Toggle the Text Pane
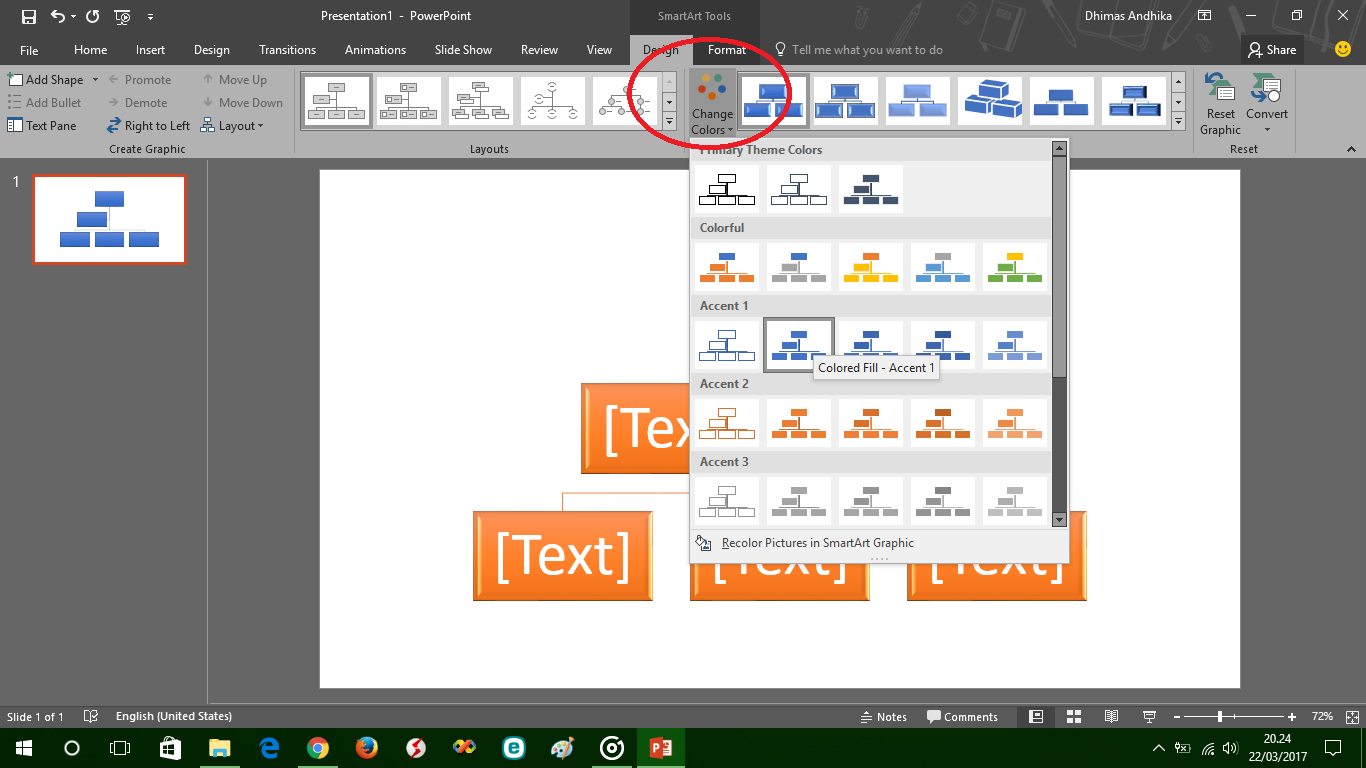The height and width of the screenshot is (768, 1366). point(42,126)
